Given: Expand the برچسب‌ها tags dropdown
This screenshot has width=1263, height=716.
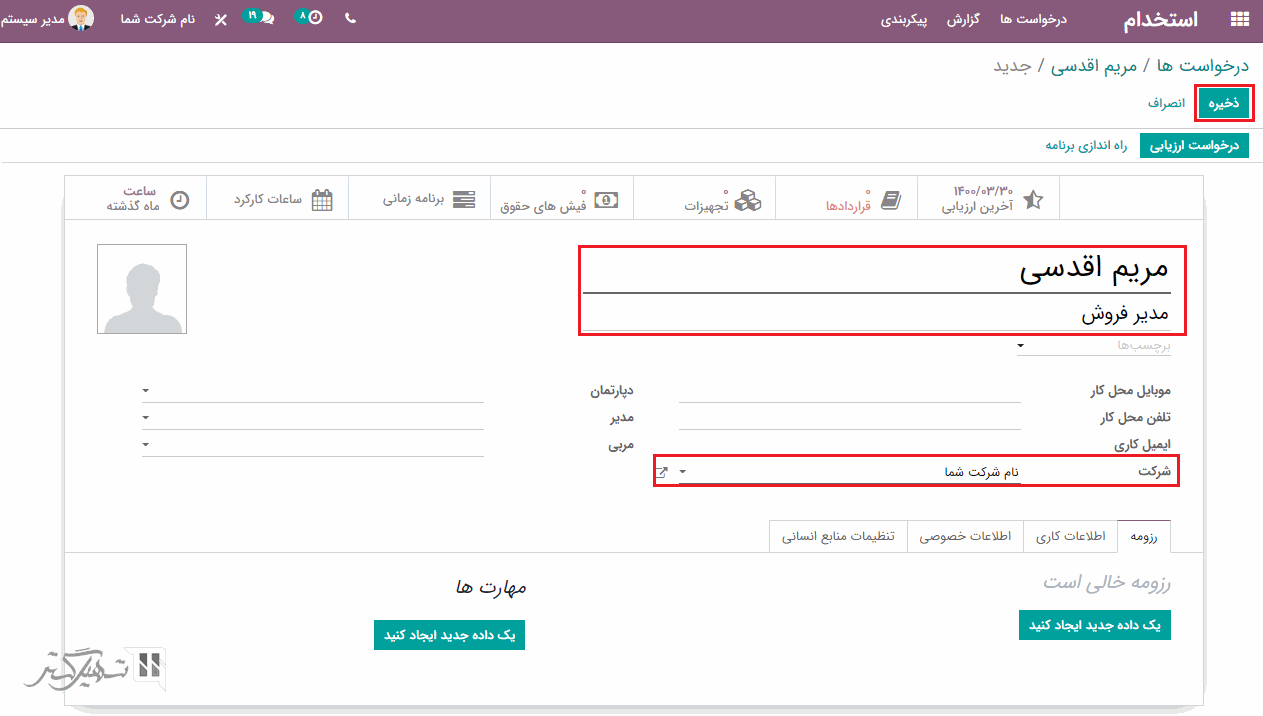Looking at the screenshot, I should (x=1019, y=346).
